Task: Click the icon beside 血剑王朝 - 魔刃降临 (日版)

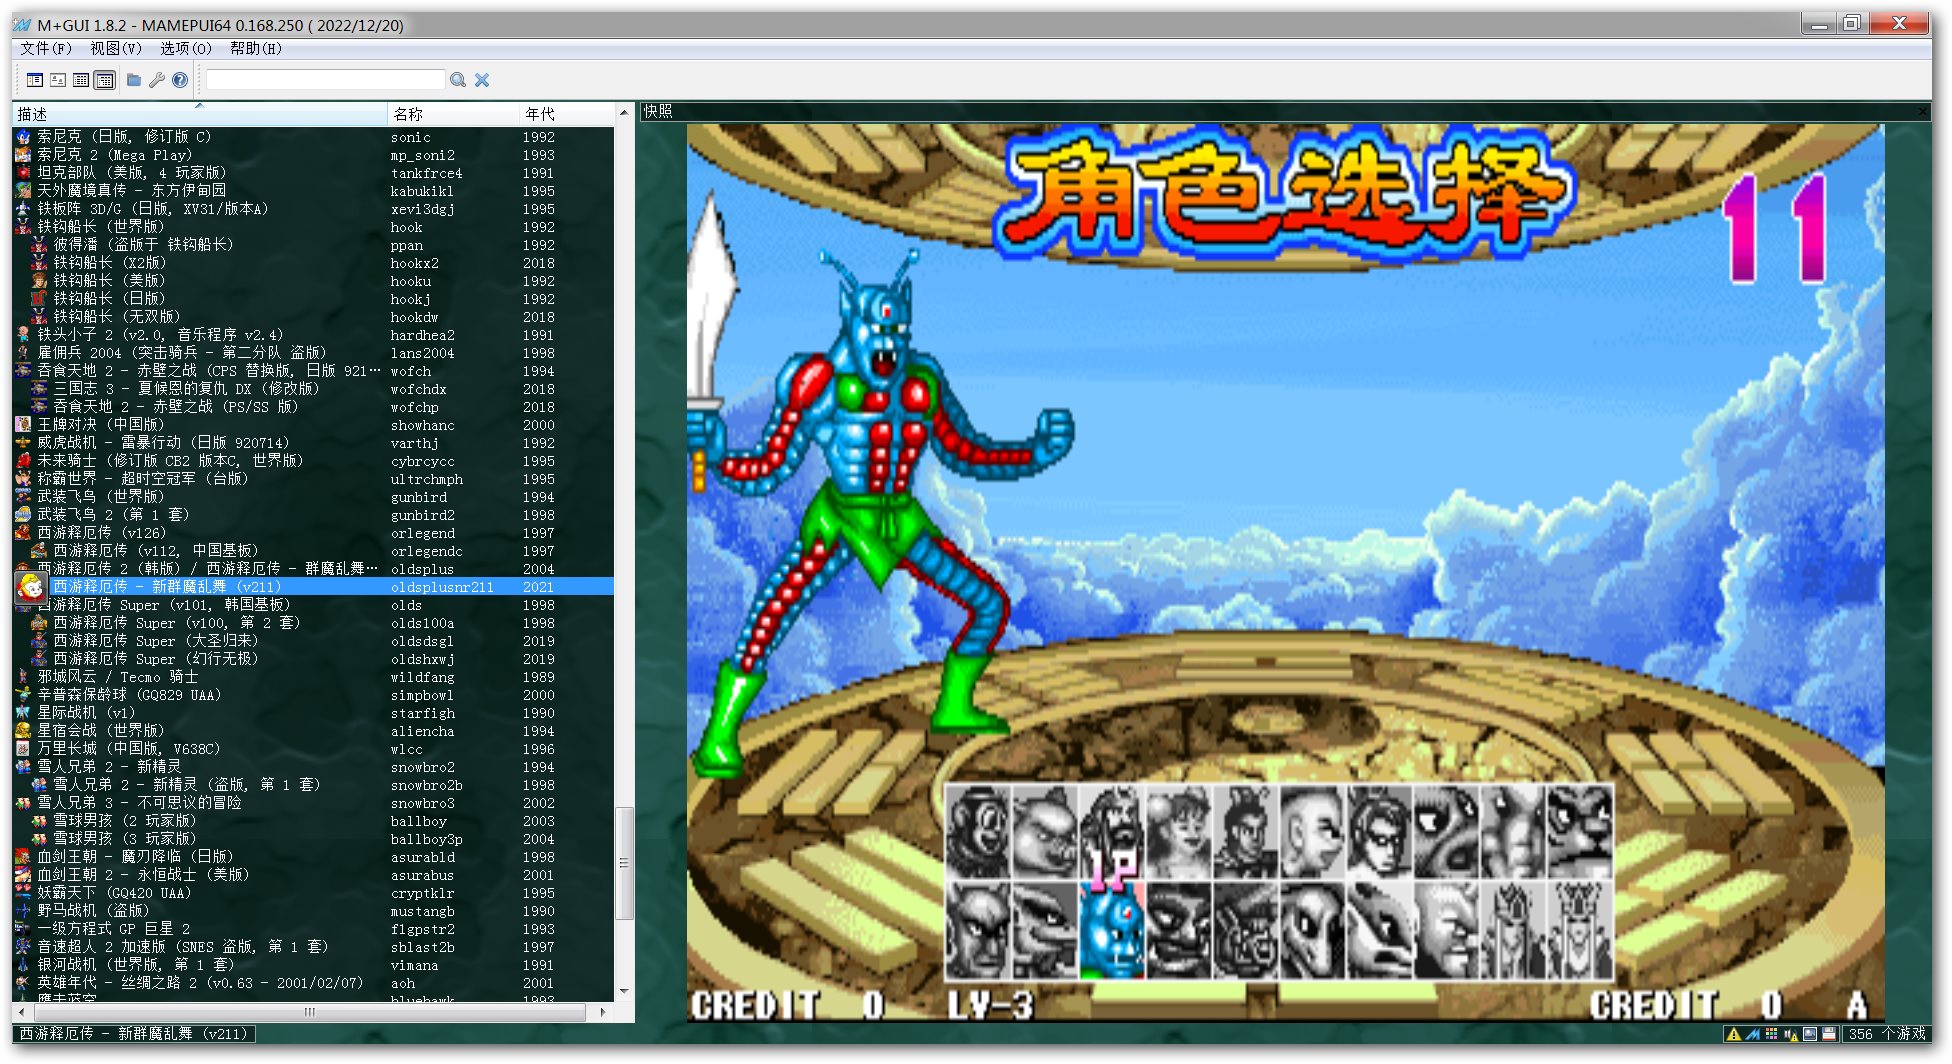Action: pyautogui.click(x=24, y=857)
